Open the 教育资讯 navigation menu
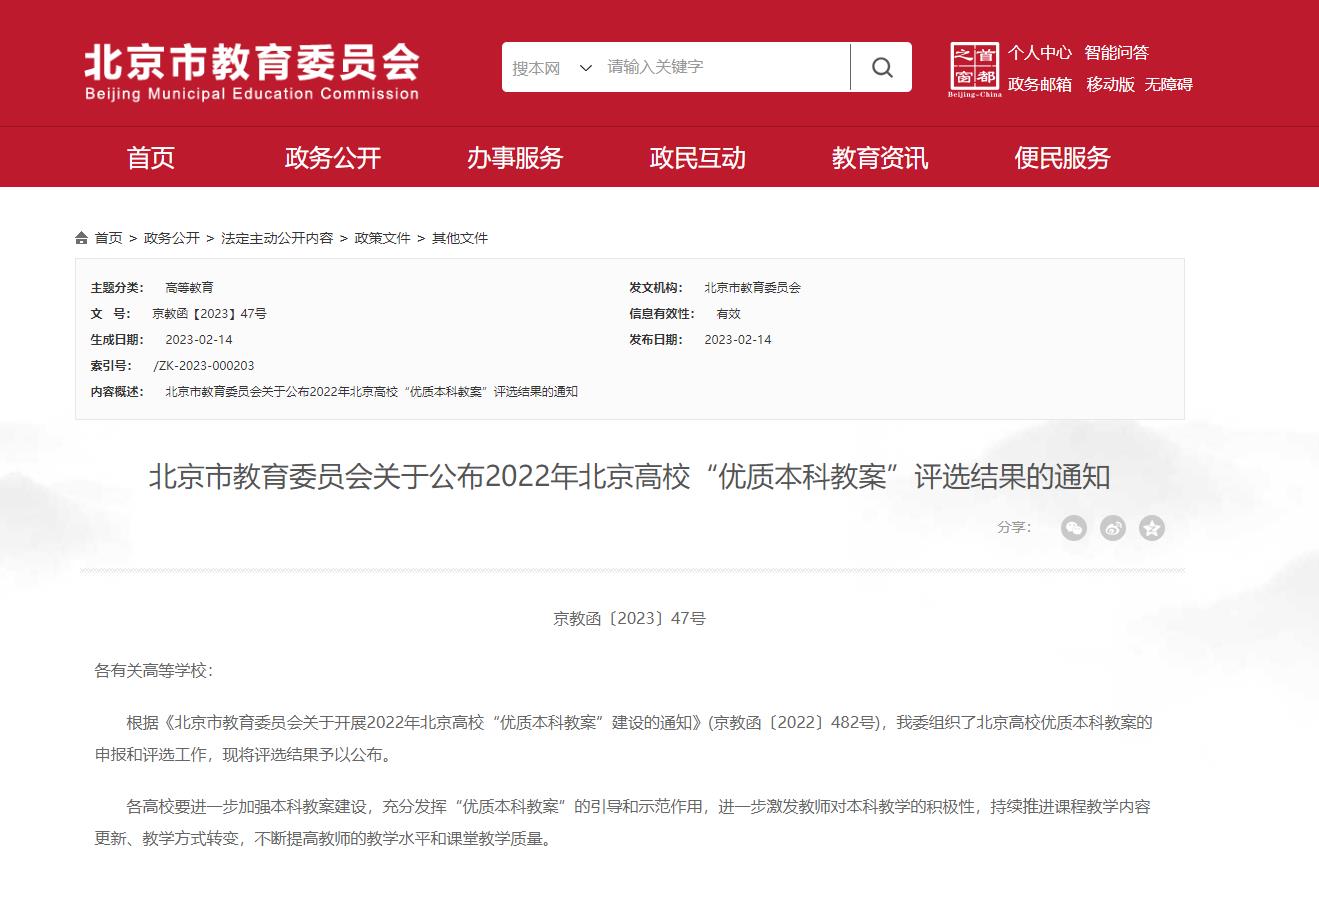The image size is (1319, 898). coord(880,158)
